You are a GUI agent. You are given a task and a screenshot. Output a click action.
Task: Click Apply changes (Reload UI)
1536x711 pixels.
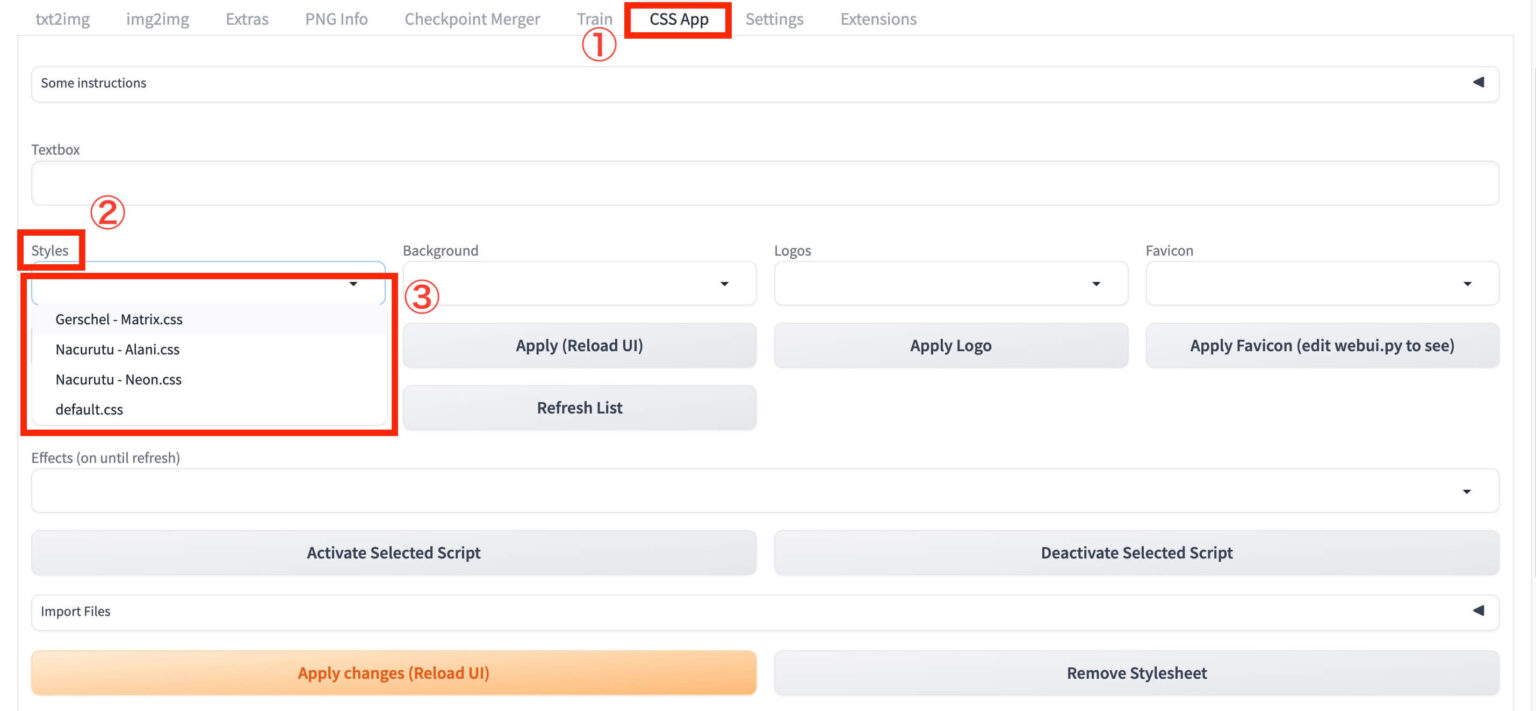coord(393,673)
